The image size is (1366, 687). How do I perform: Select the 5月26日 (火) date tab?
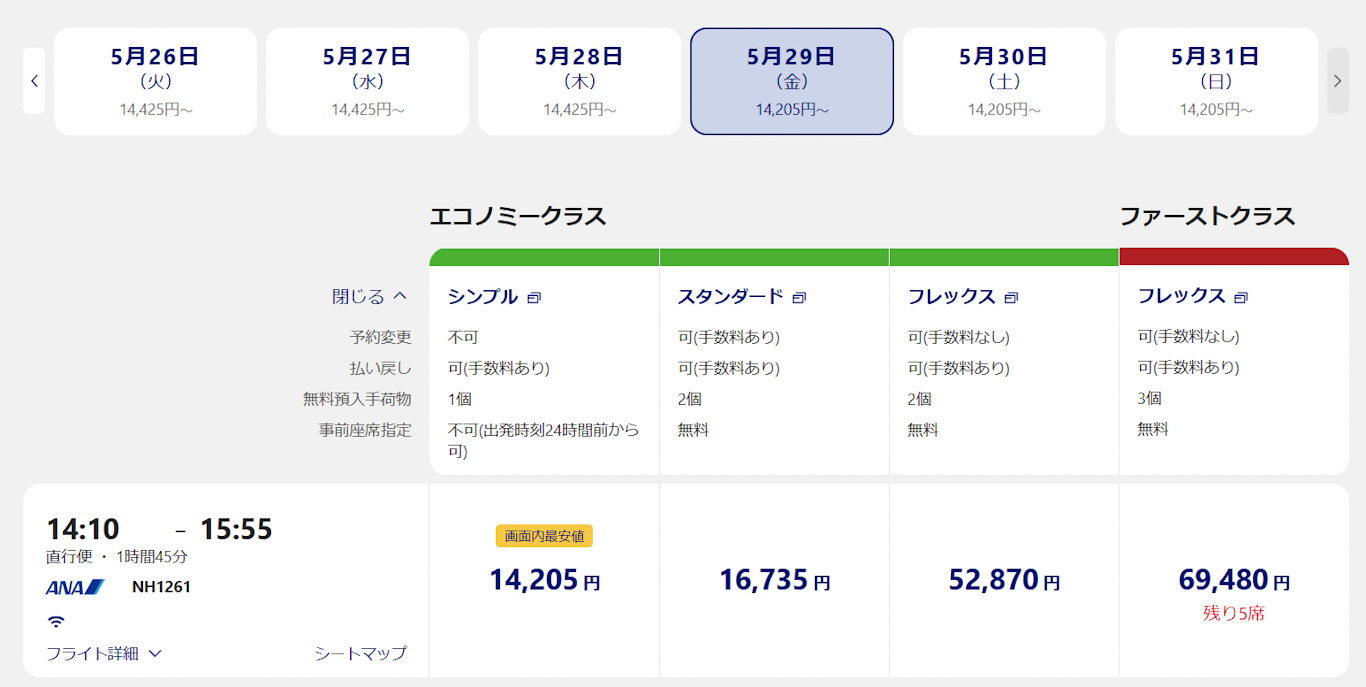tap(155, 81)
